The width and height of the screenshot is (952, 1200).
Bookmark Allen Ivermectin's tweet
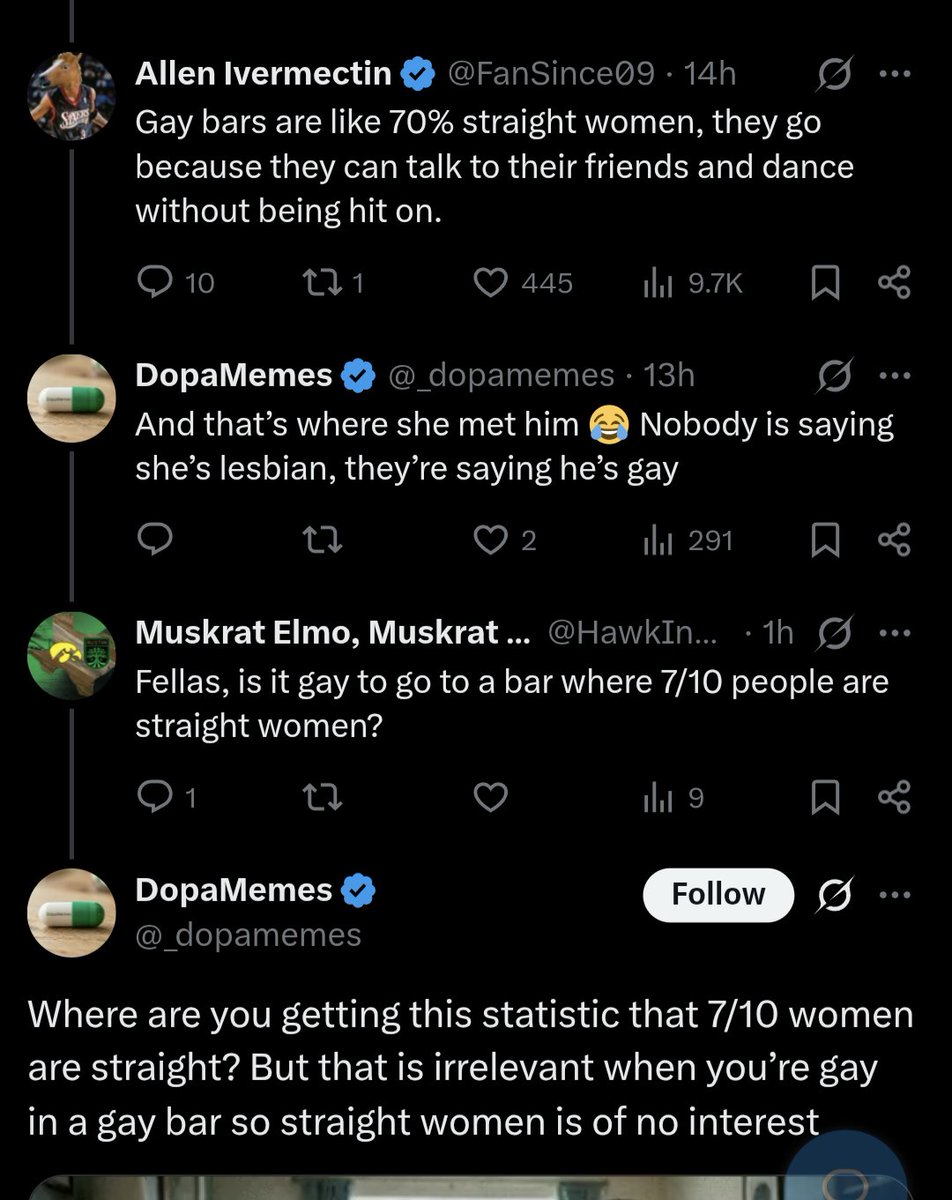[822, 284]
